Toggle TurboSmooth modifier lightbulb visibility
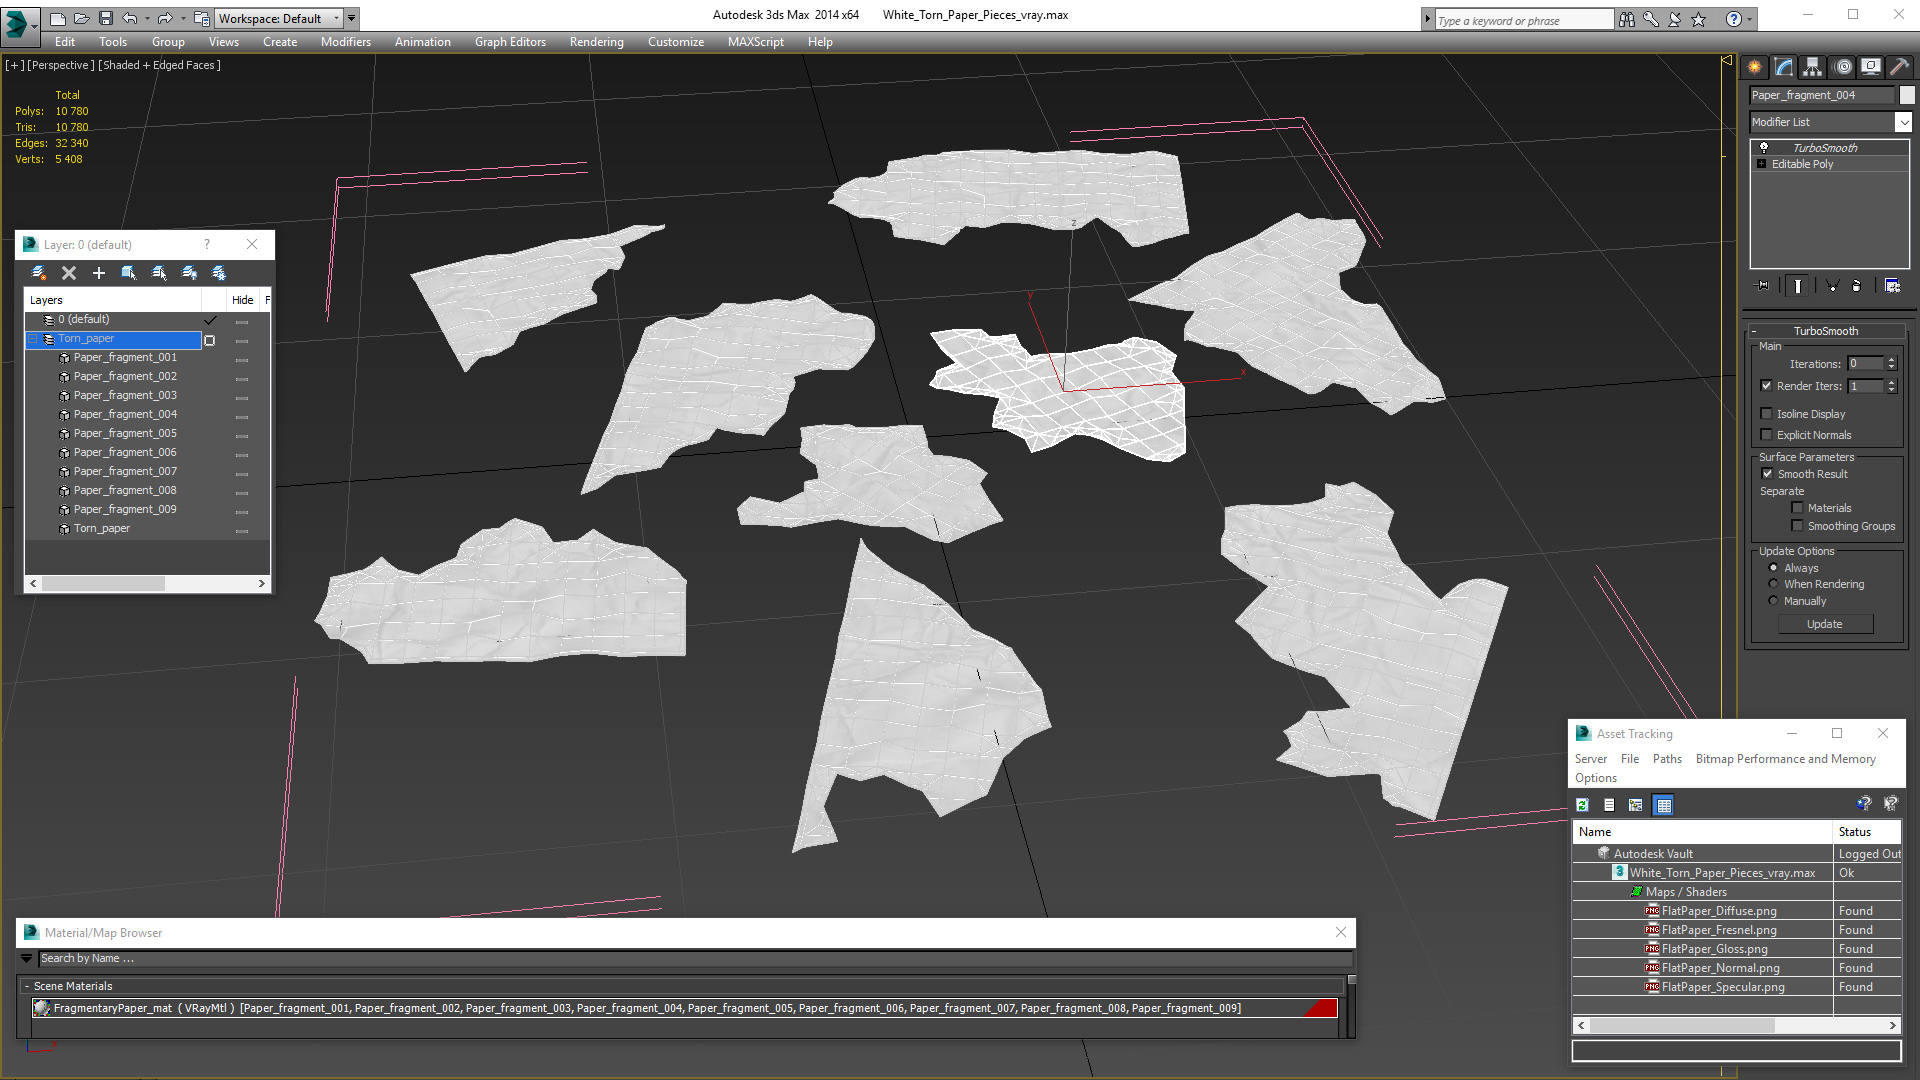This screenshot has width=1920, height=1080. point(1764,148)
